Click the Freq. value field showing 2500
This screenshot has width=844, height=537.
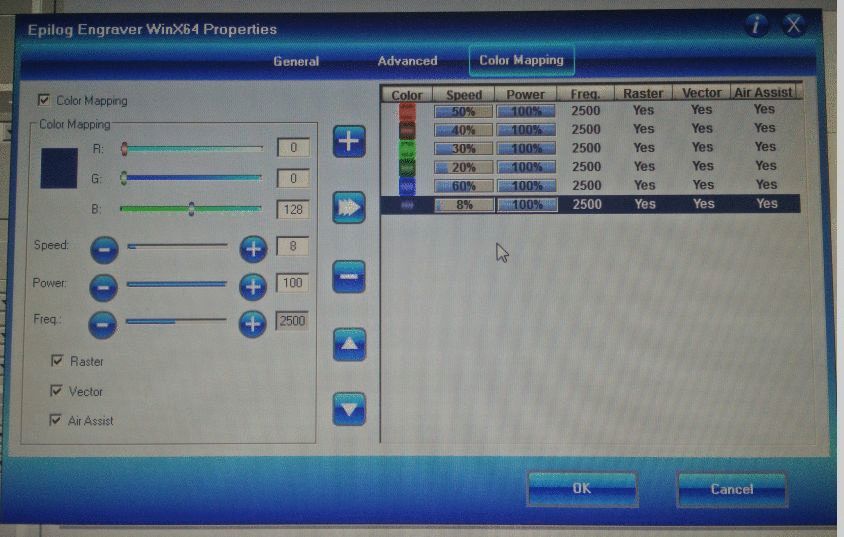coord(292,321)
